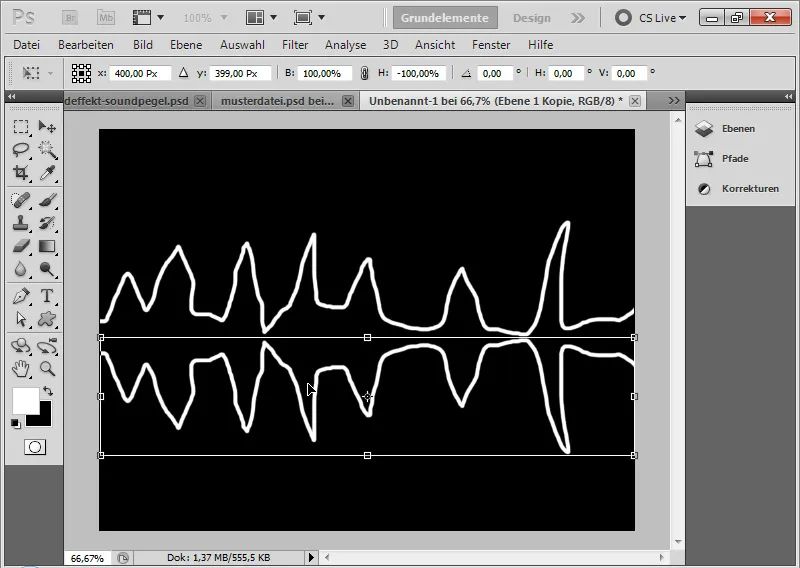
Task: Click the reference point location grid
Action: (81, 73)
